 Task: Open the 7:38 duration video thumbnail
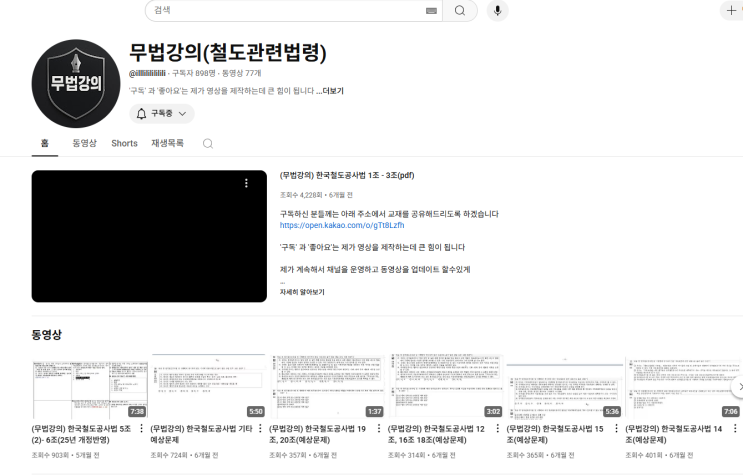[x=90, y=386]
